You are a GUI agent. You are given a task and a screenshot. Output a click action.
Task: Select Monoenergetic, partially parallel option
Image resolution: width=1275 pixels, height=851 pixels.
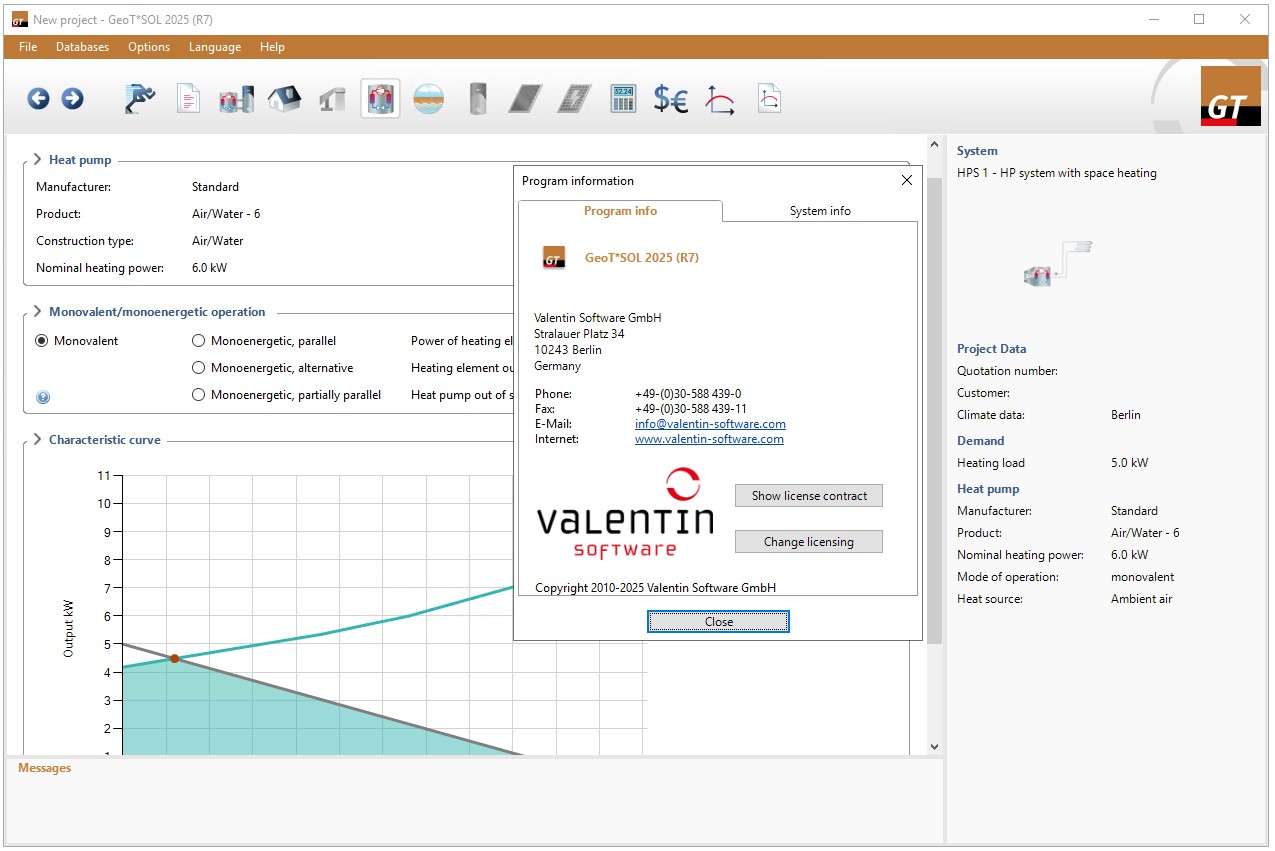pyautogui.click(x=198, y=395)
